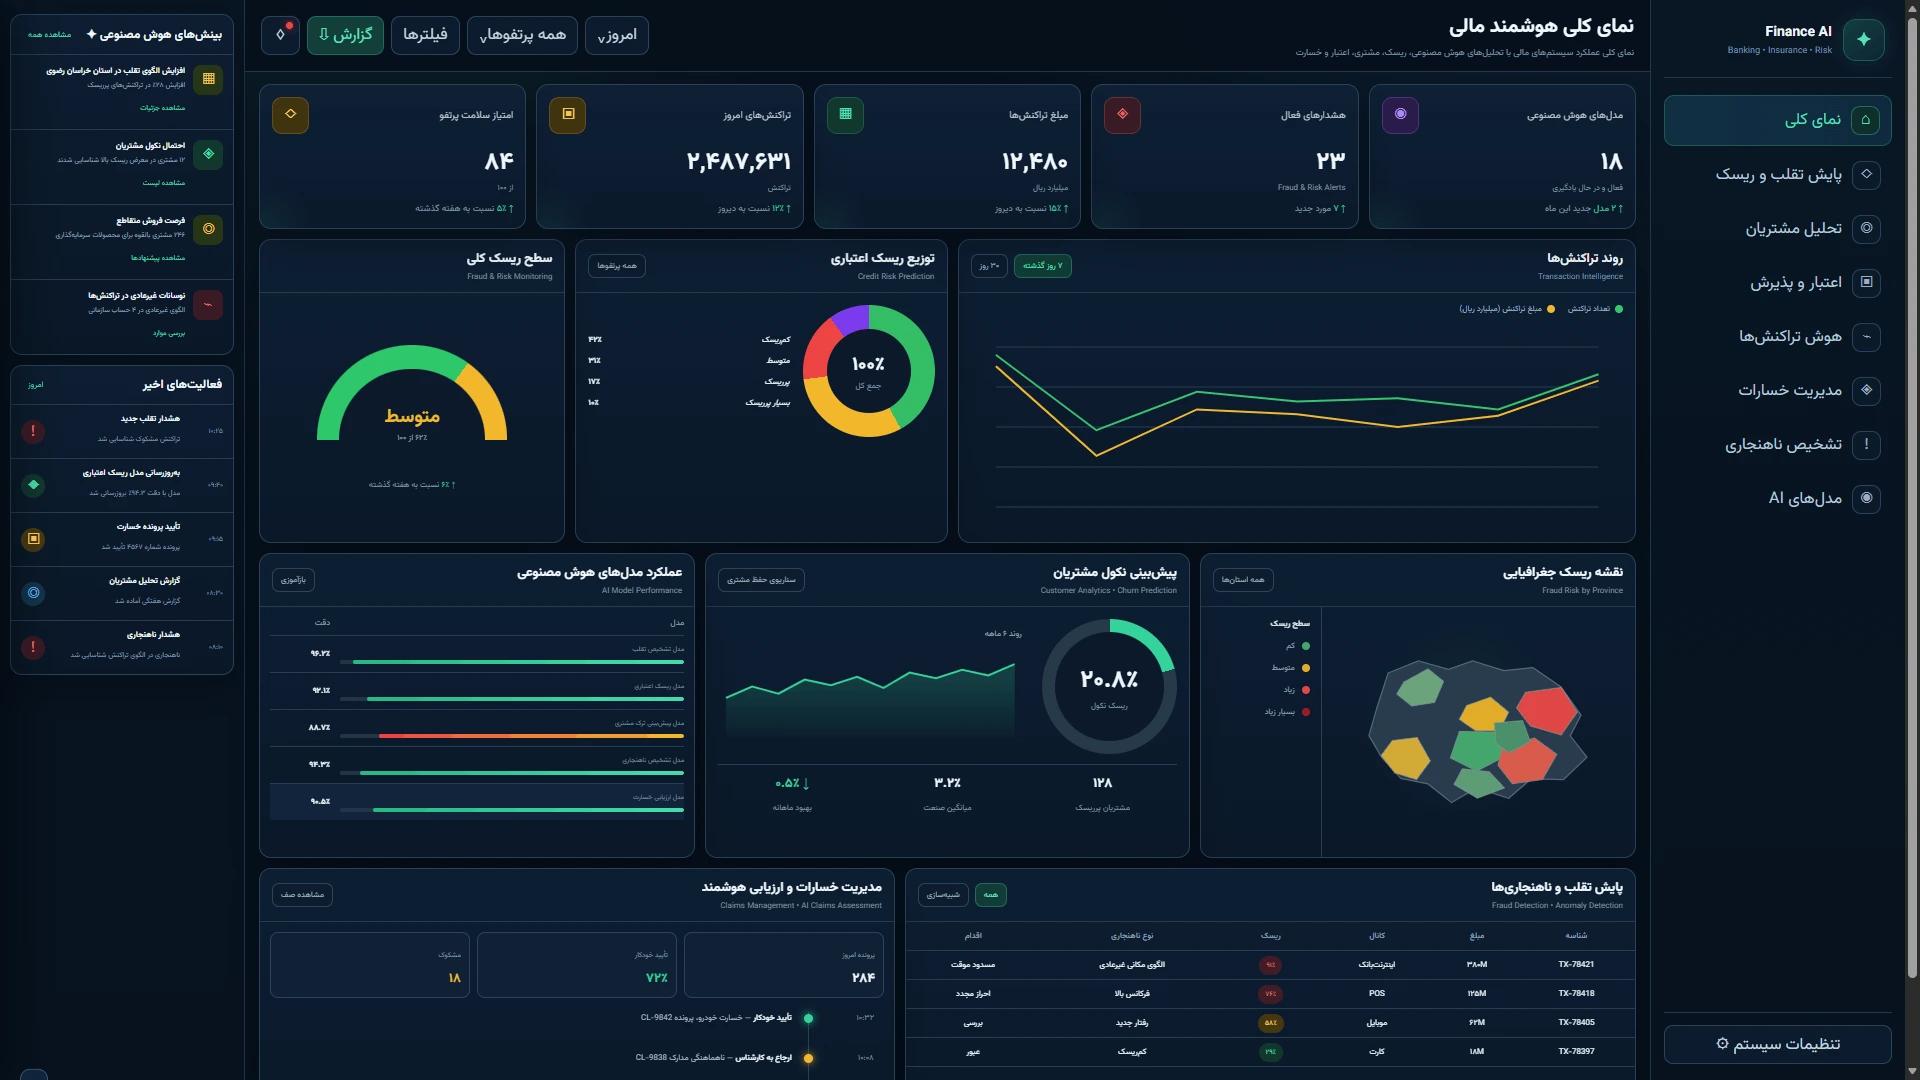Screen dimensions: 1920x1080
Task: Open تنظیمات سیستم settings button
Action: pos(1778,1044)
